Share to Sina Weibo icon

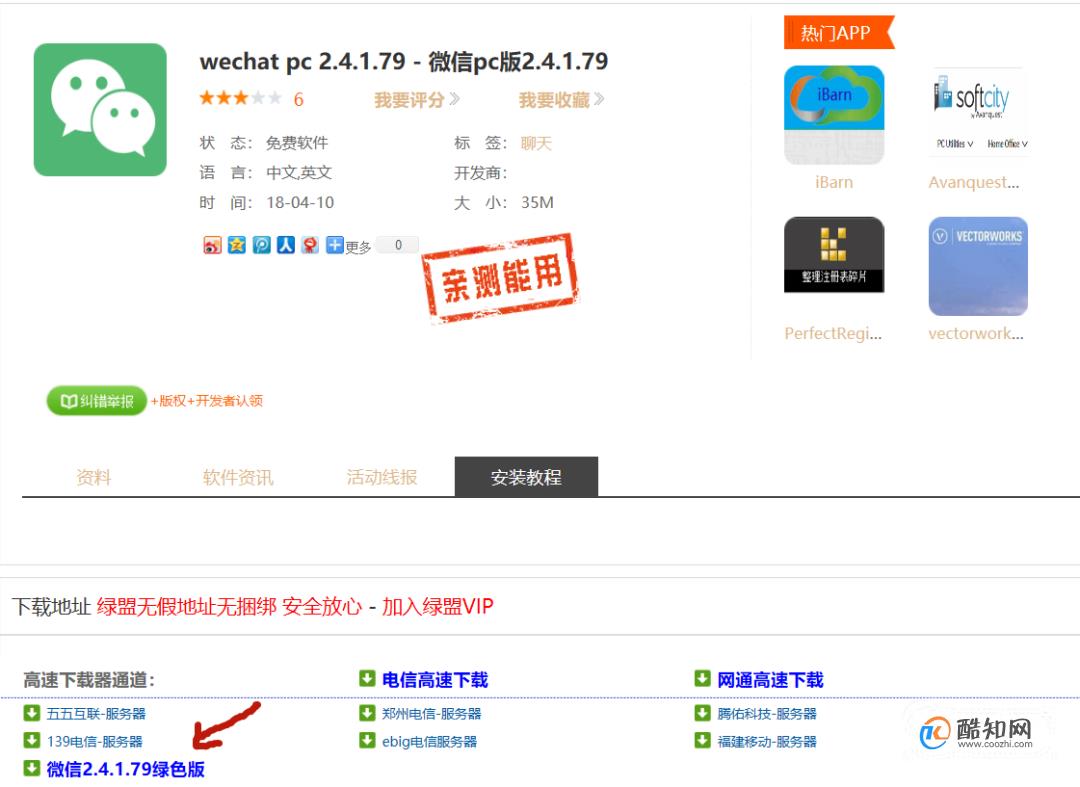tap(212, 245)
